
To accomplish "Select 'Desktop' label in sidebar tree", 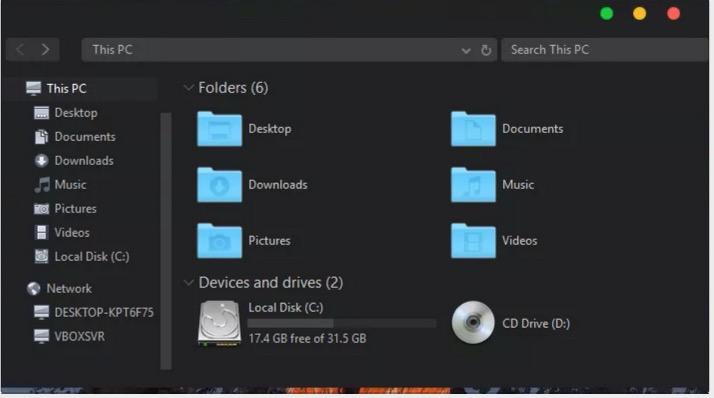I will point(76,113).
